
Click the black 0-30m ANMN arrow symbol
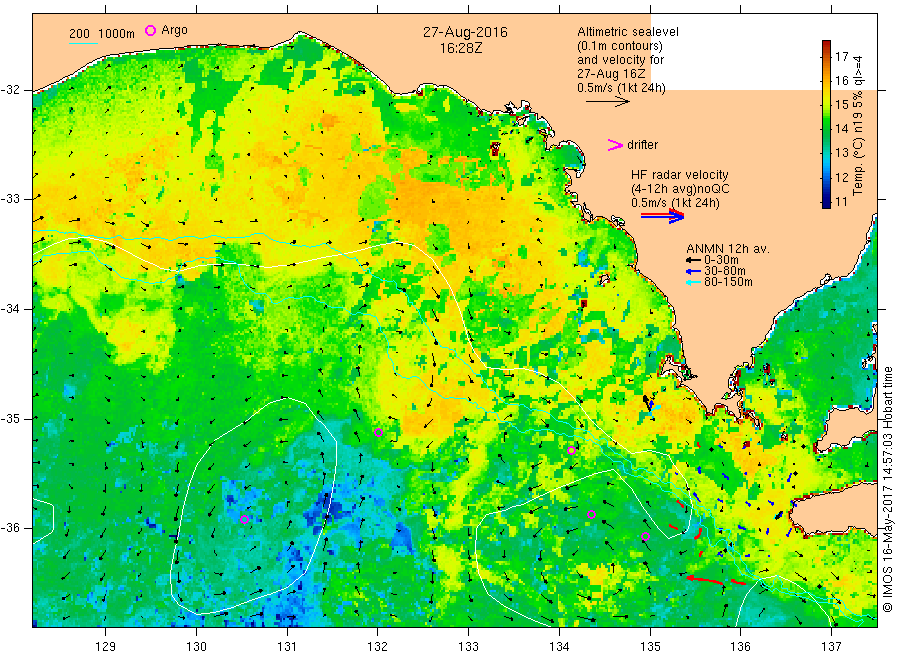[694, 260]
